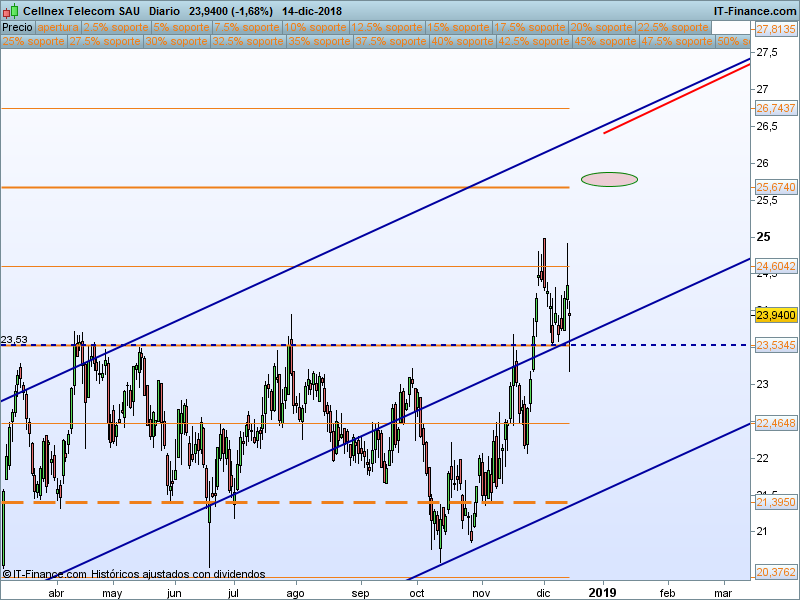The height and width of the screenshot is (600, 800).
Task: Click the 24,6042 price level tag
Action: pyautogui.click(x=776, y=266)
